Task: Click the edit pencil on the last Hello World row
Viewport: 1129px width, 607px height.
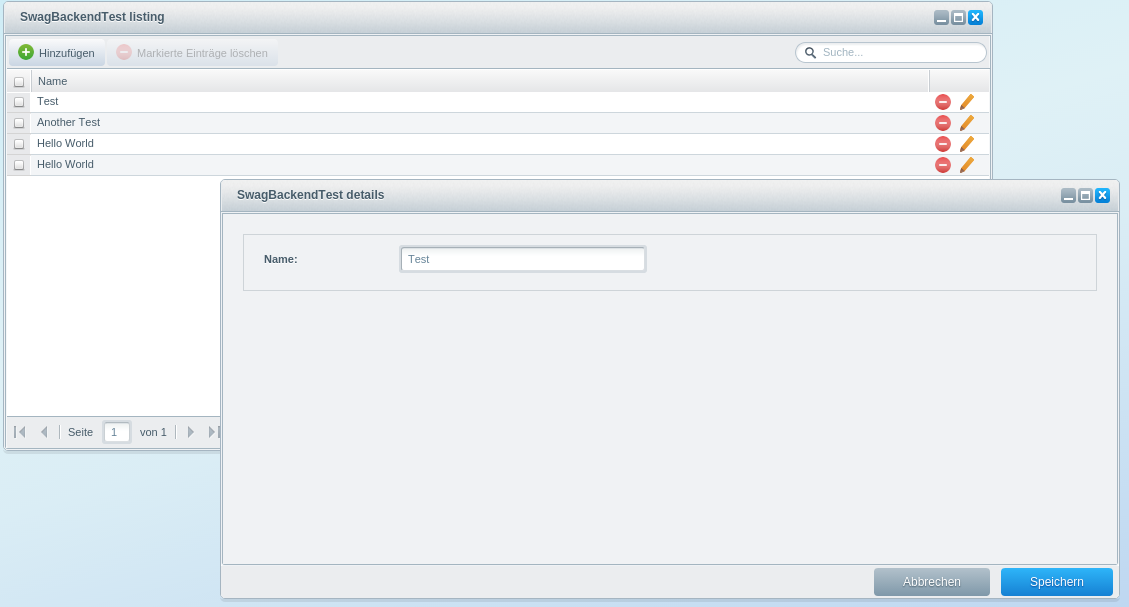Action: [966, 164]
